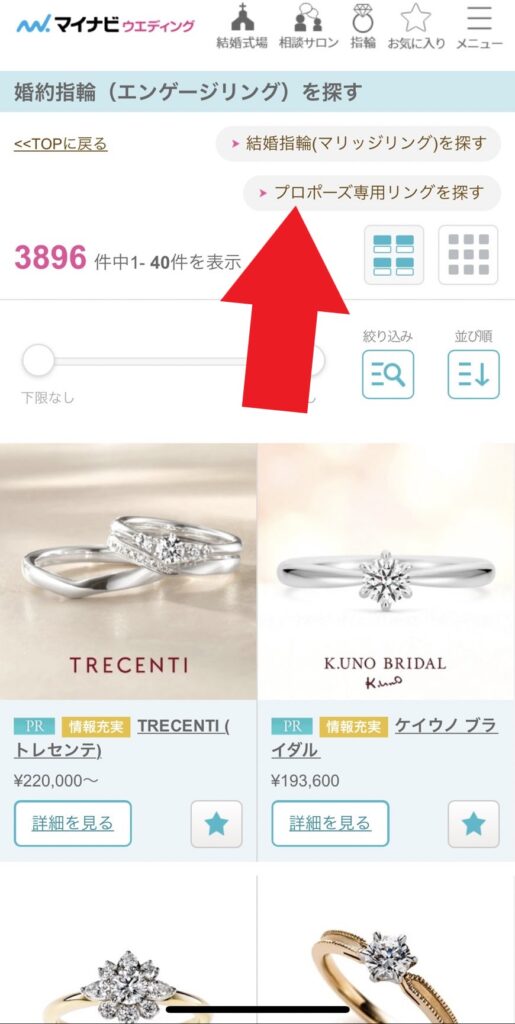Viewport: 515px width, 1024px height.
Task: Click the マイナビウエディング logo
Action: tap(105, 25)
